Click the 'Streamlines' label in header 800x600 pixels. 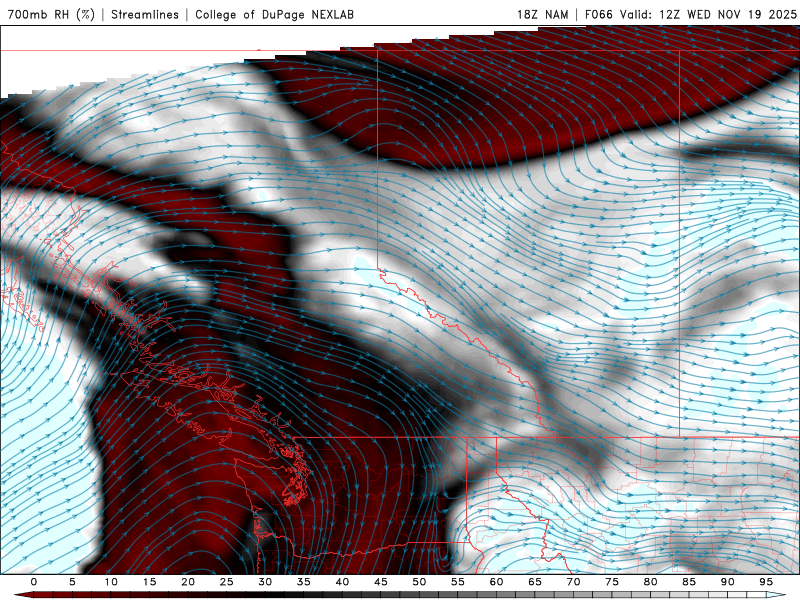point(145,14)
